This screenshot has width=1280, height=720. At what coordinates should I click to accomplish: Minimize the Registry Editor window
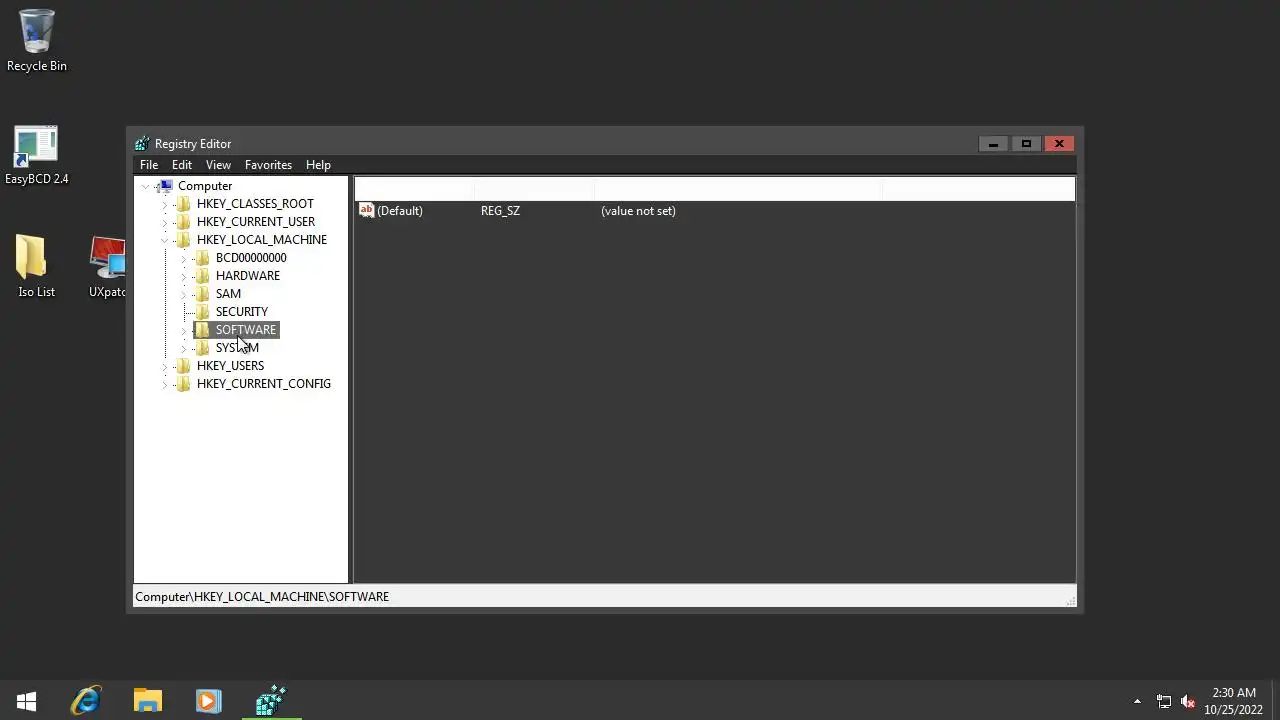(993, 144)
